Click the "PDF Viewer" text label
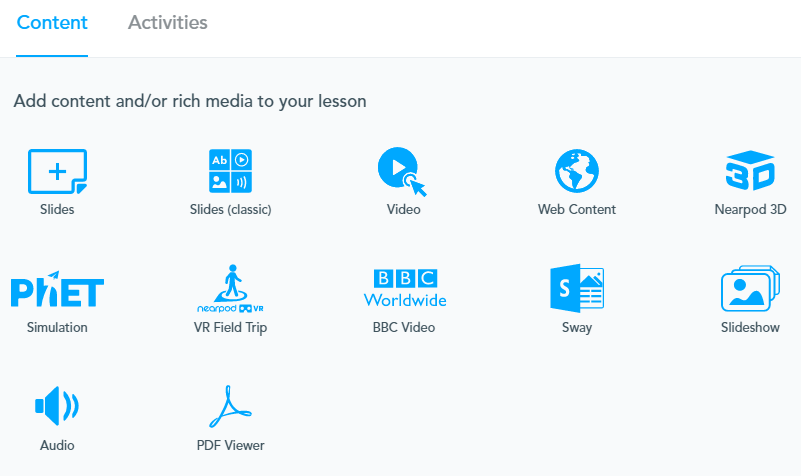The width and height of the screenshot is (801, 476). (231, 445)
